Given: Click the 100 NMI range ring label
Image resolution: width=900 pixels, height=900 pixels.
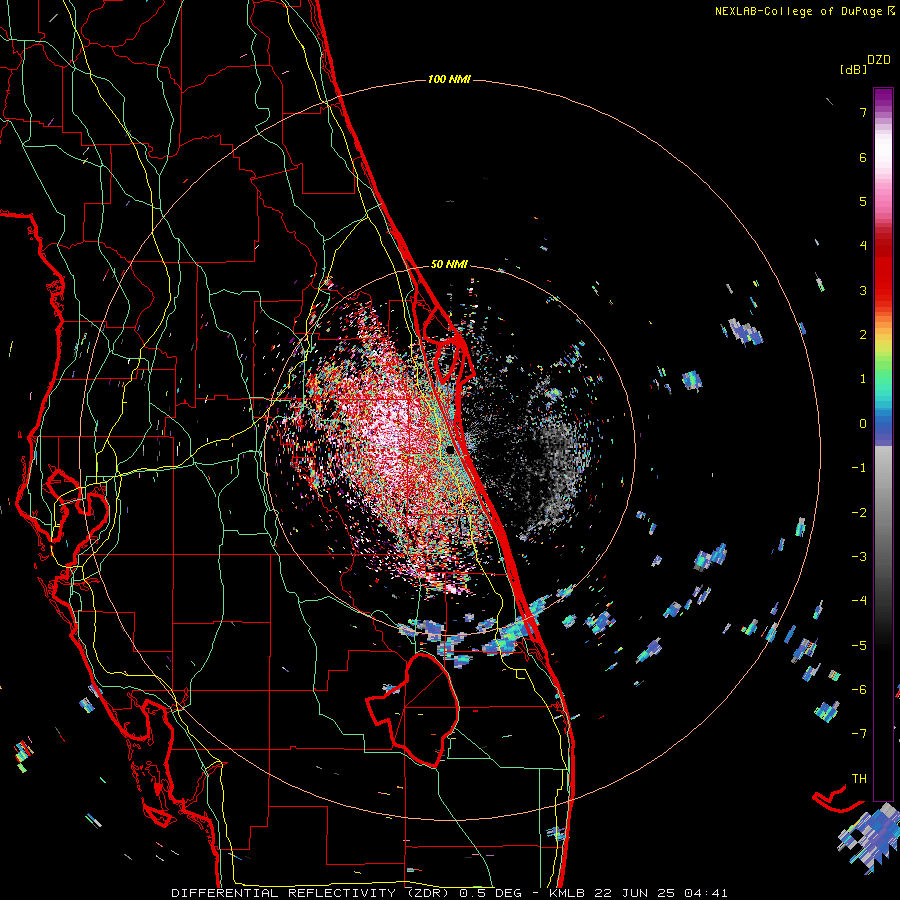Looking at the screenshot, I should click(449, 79).
